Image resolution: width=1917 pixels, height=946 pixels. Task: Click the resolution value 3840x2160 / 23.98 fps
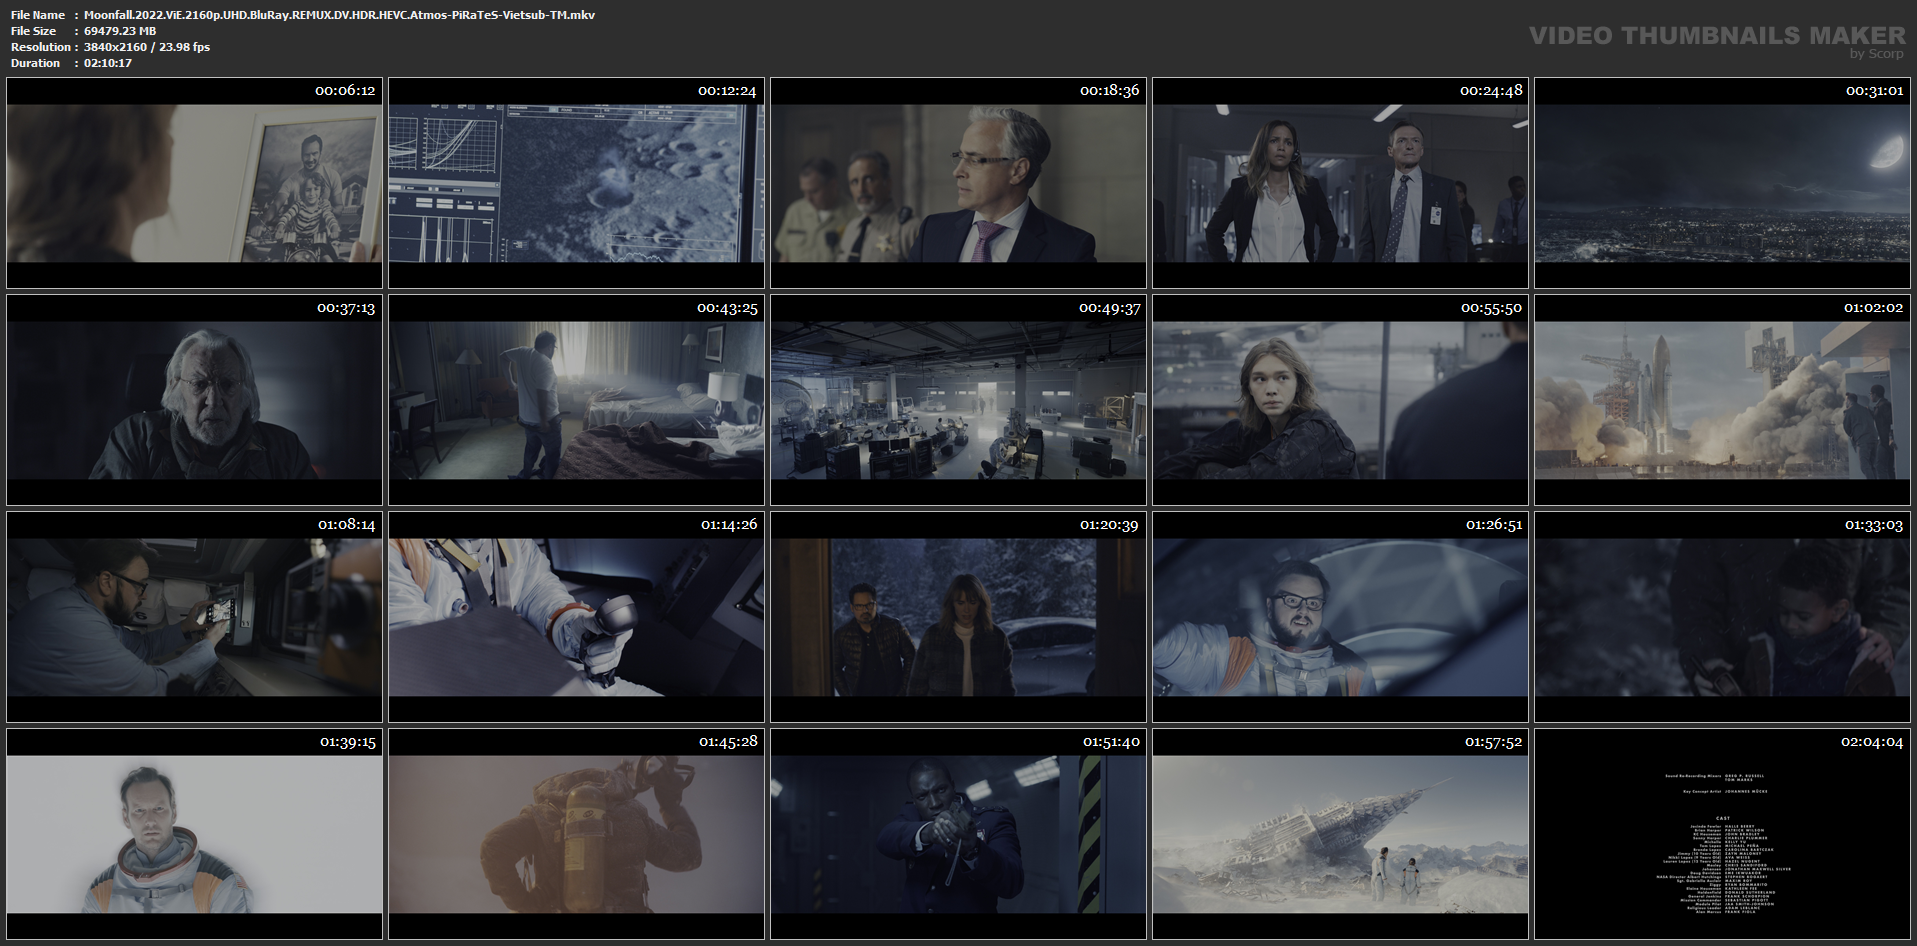[147, 47]
